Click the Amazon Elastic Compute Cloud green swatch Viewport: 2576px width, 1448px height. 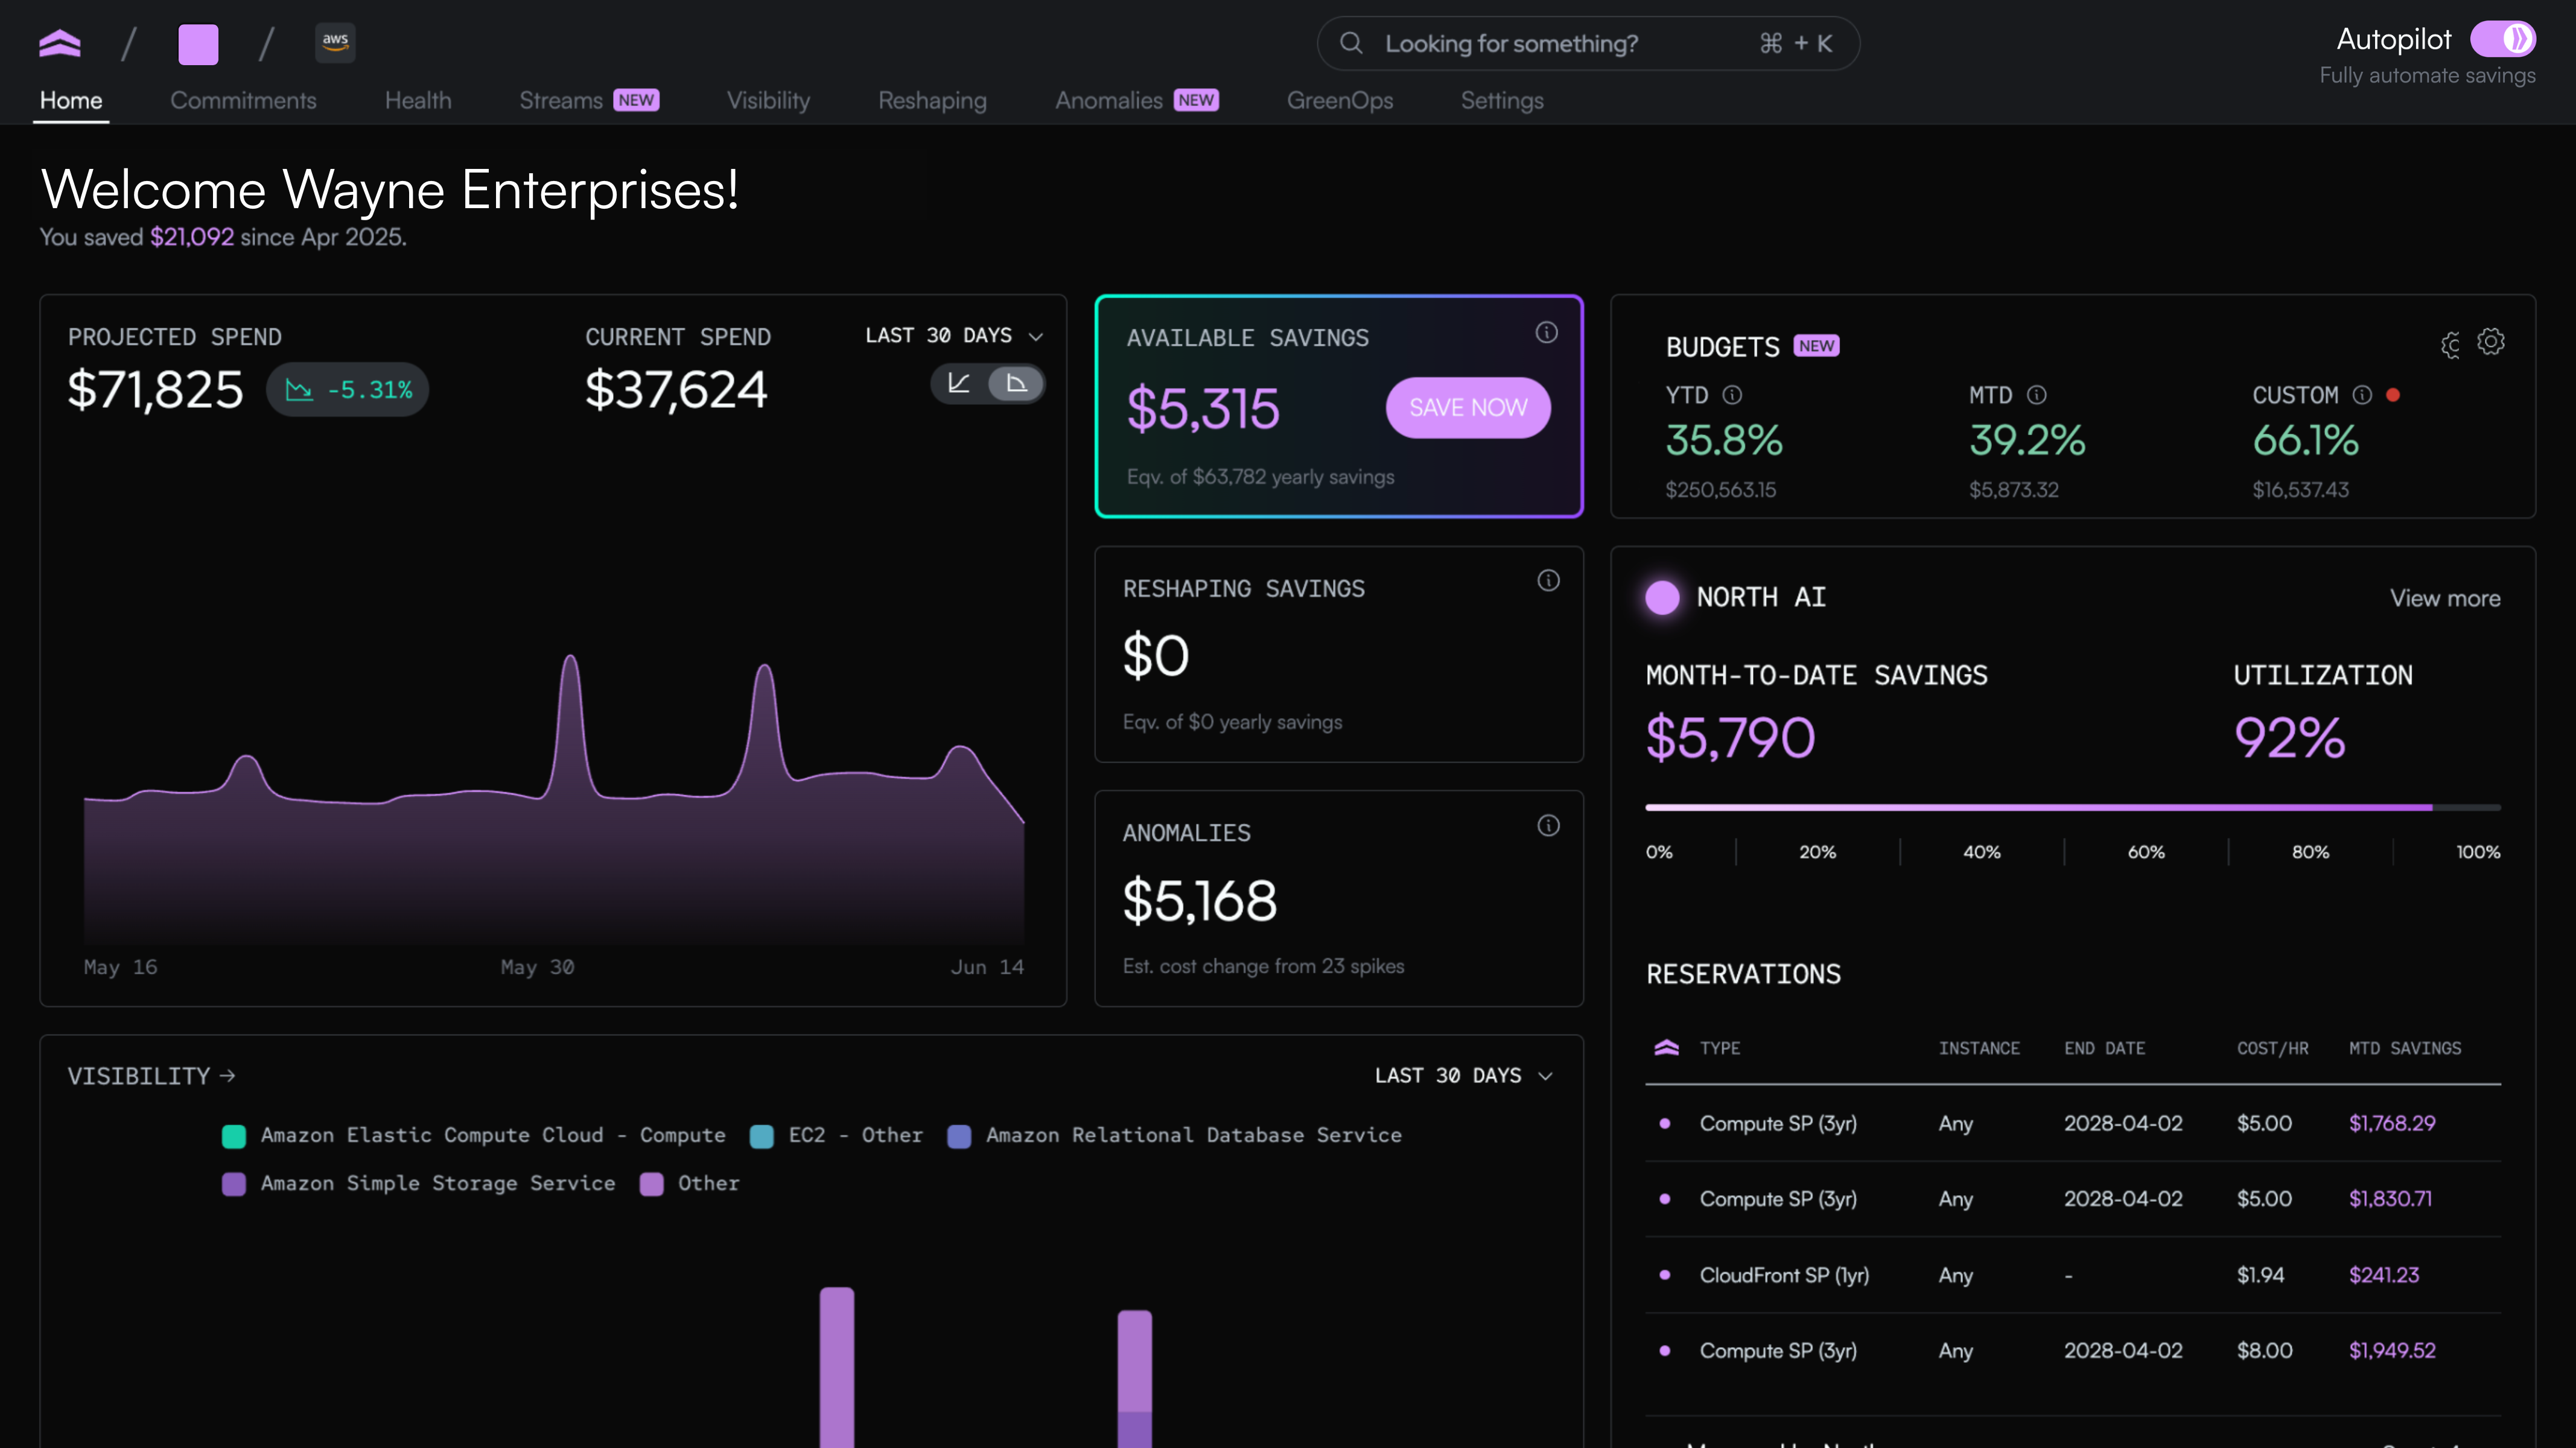[234, 1137]
